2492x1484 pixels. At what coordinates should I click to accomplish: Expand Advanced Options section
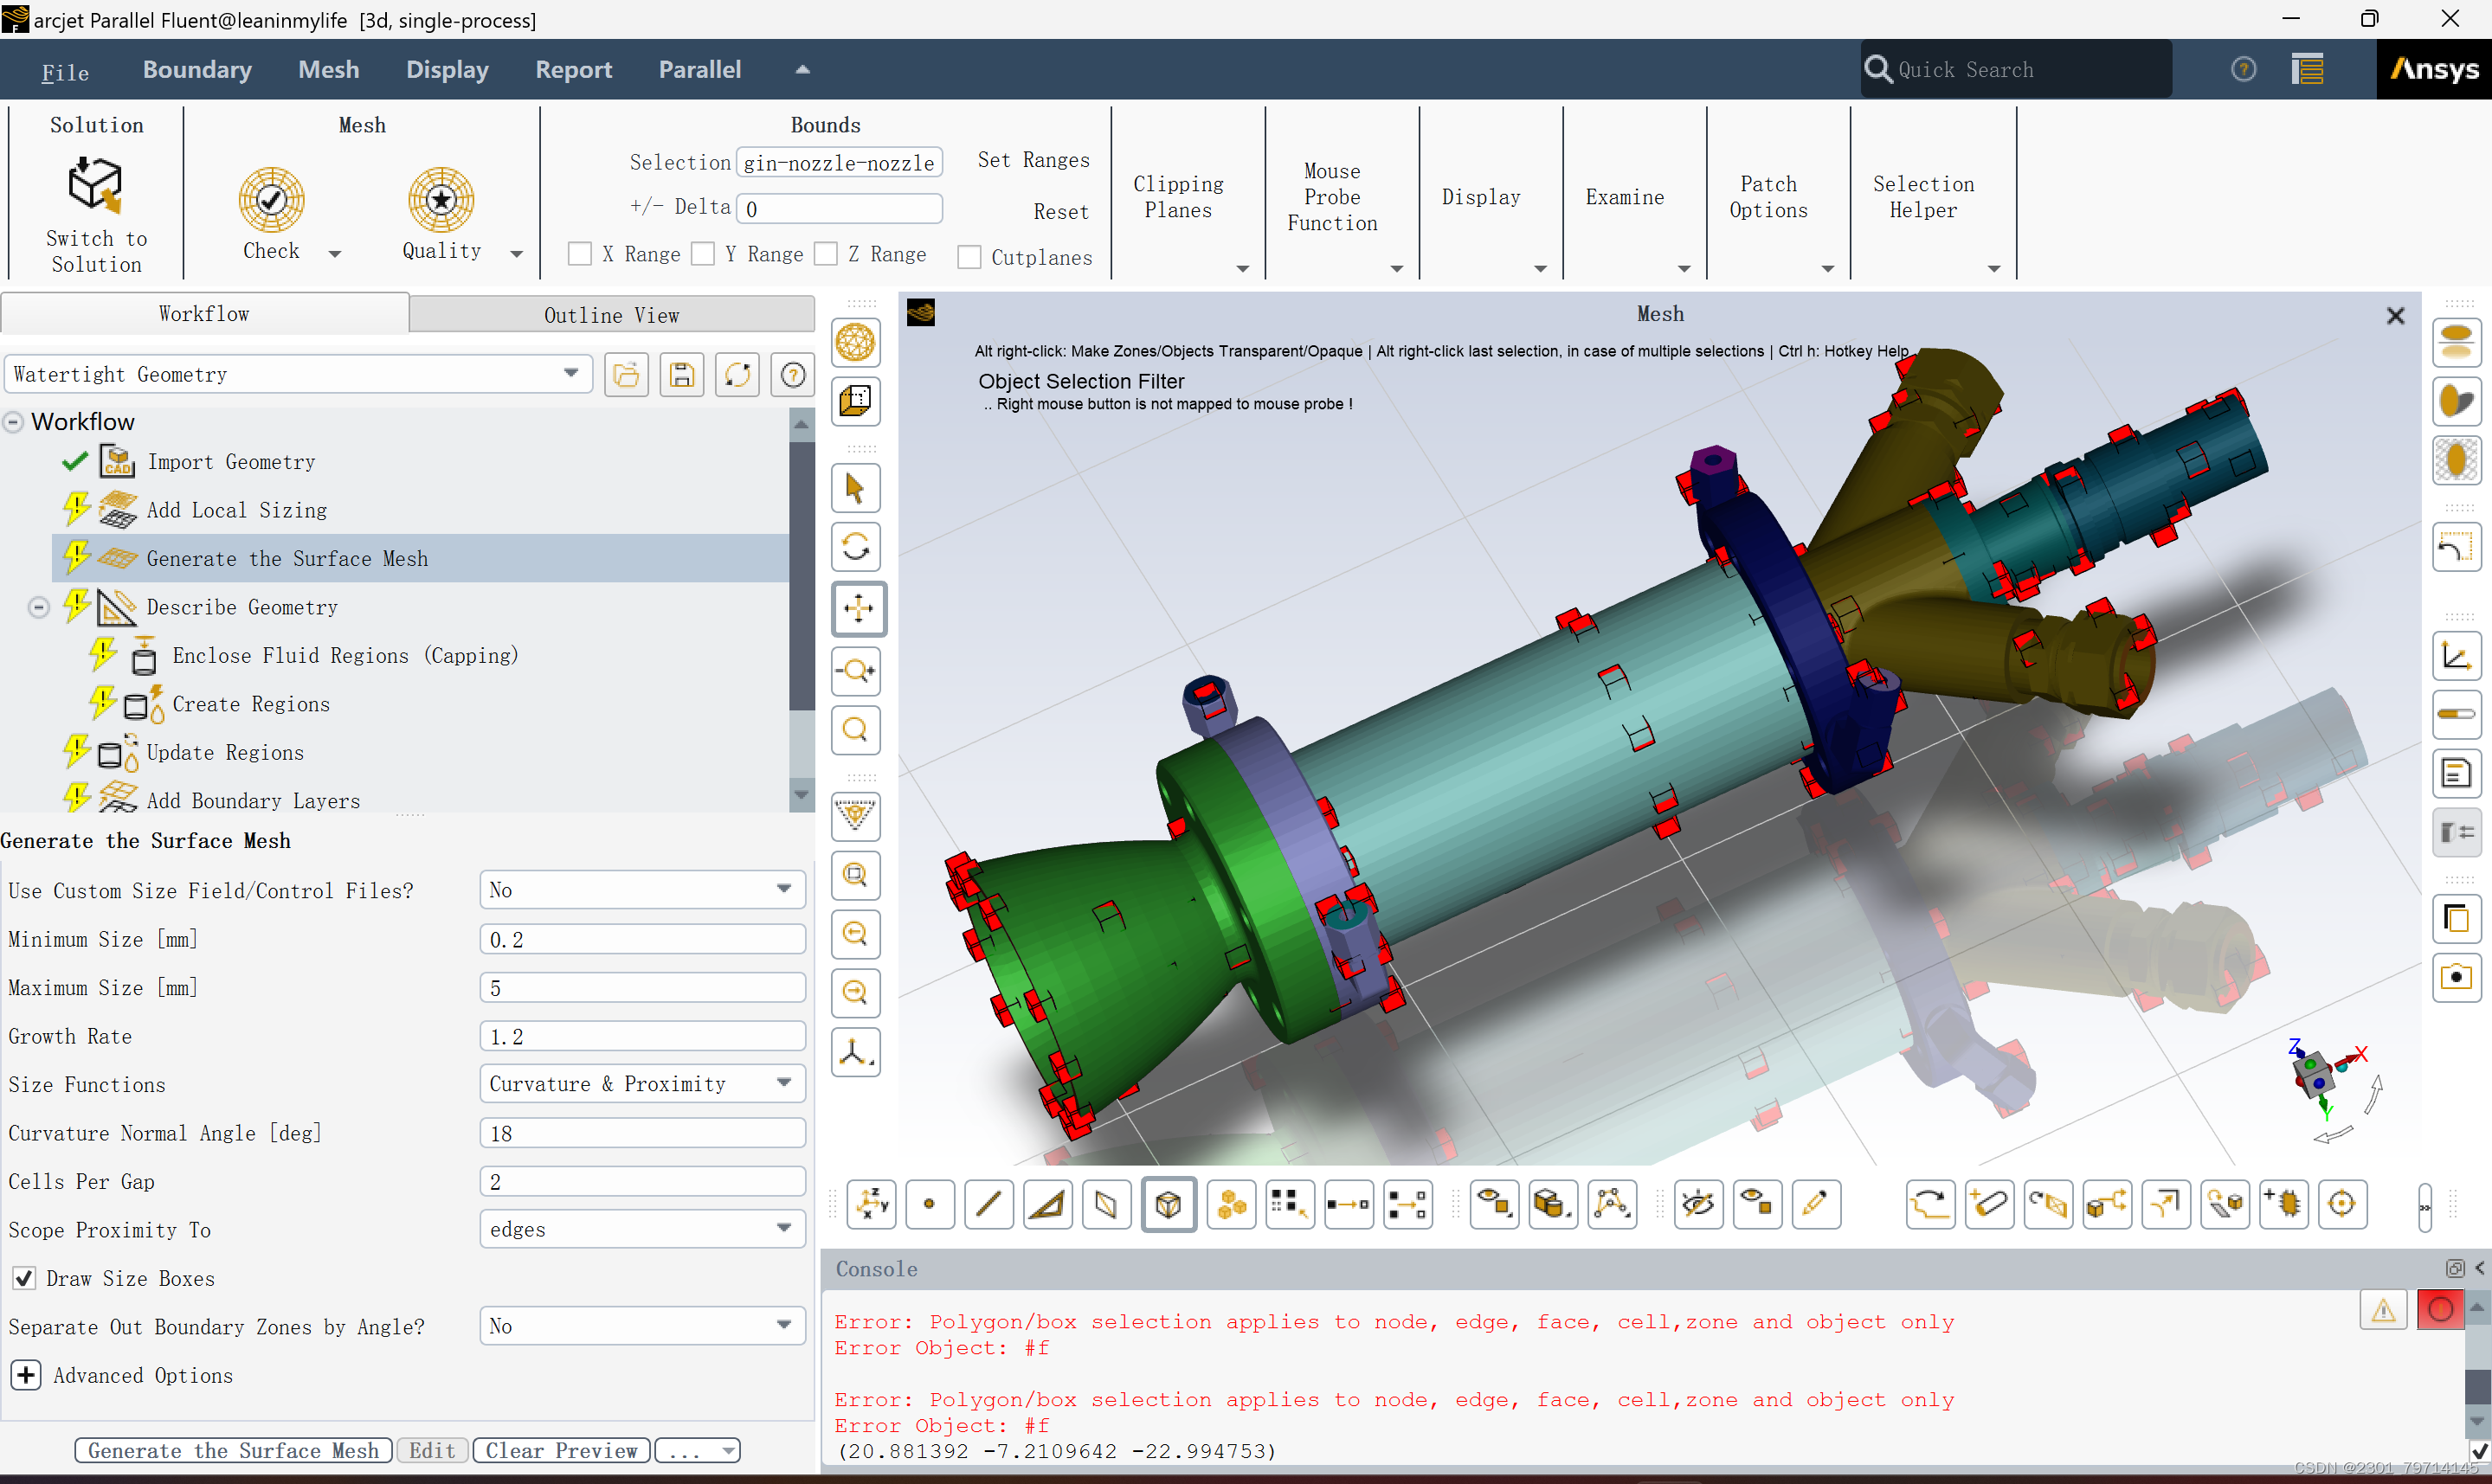[26, 1375]
